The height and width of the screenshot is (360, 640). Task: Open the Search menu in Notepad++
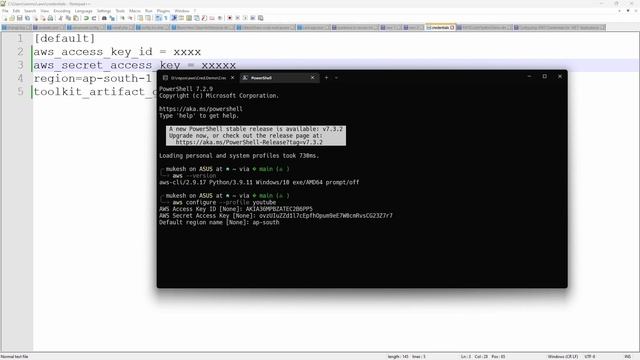(30, 11)
